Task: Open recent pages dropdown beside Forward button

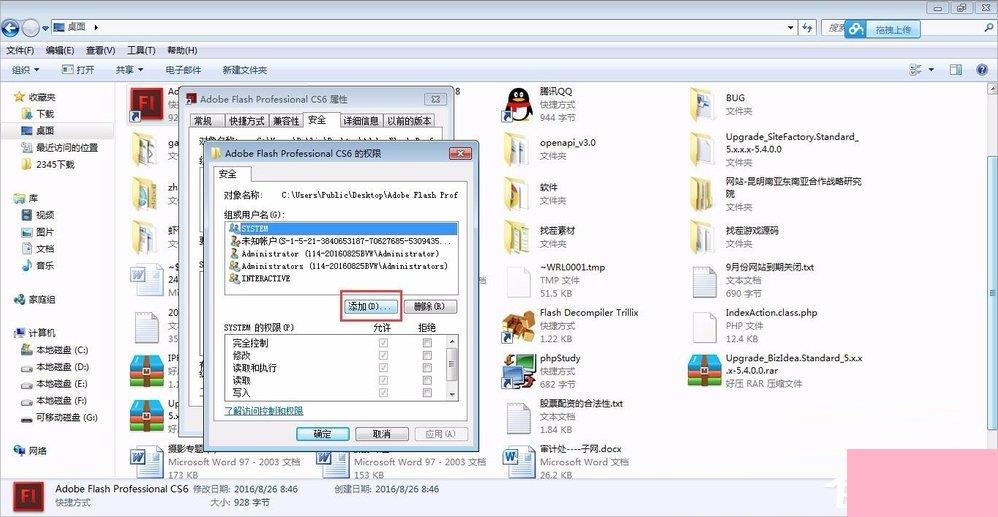Action: (x=45, y=28)
